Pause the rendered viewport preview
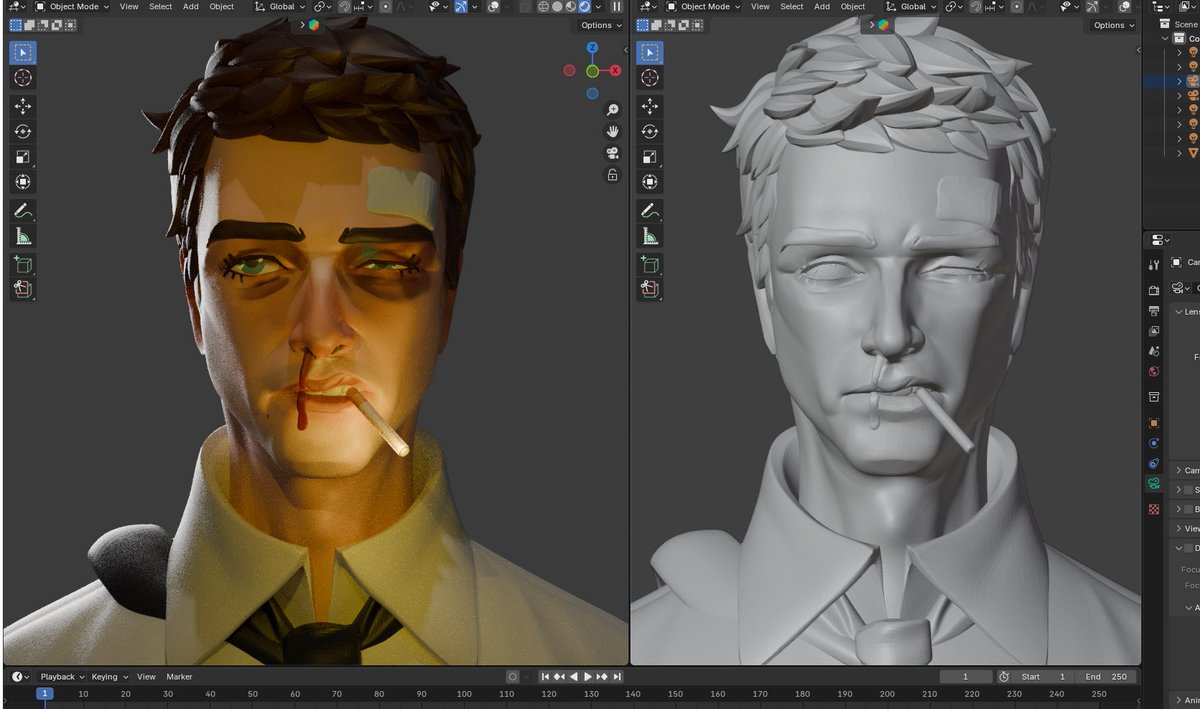Screen dimensions: 1200x709 coord(616,7)
